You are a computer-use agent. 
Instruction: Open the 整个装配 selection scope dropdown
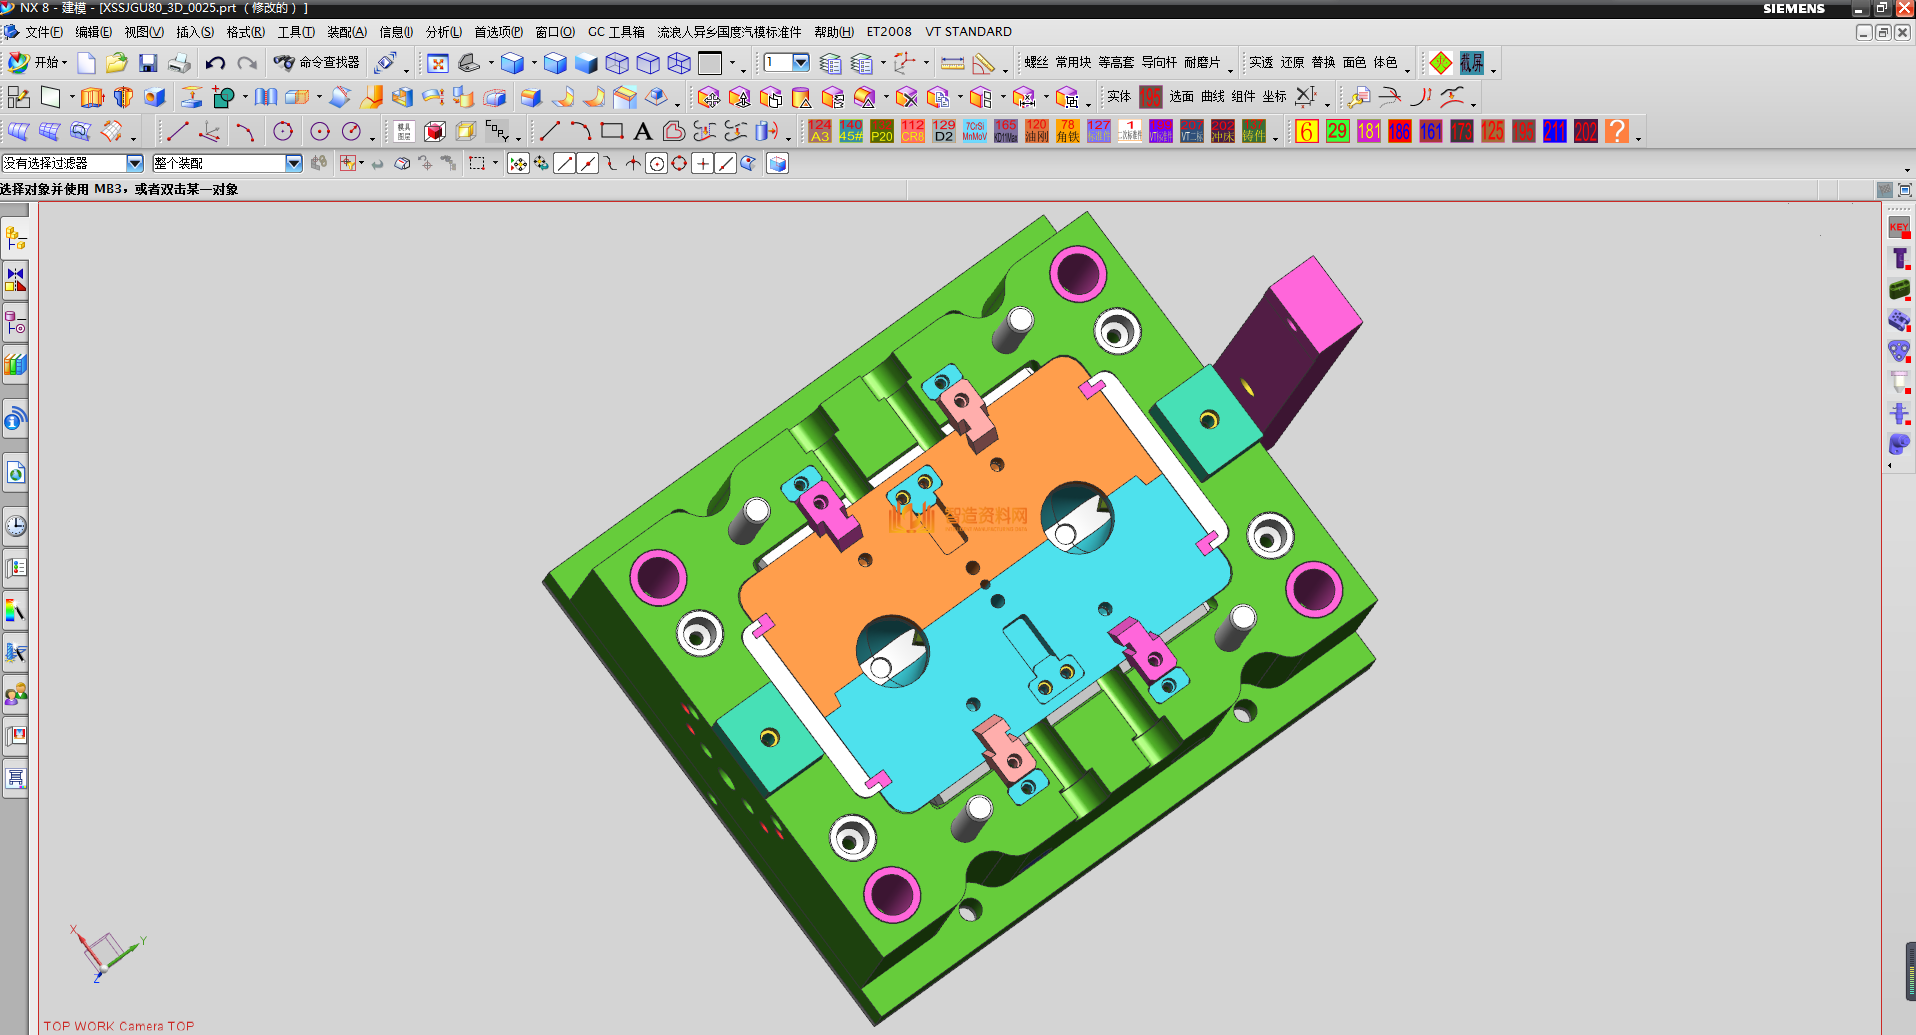(x=293, y=163)
